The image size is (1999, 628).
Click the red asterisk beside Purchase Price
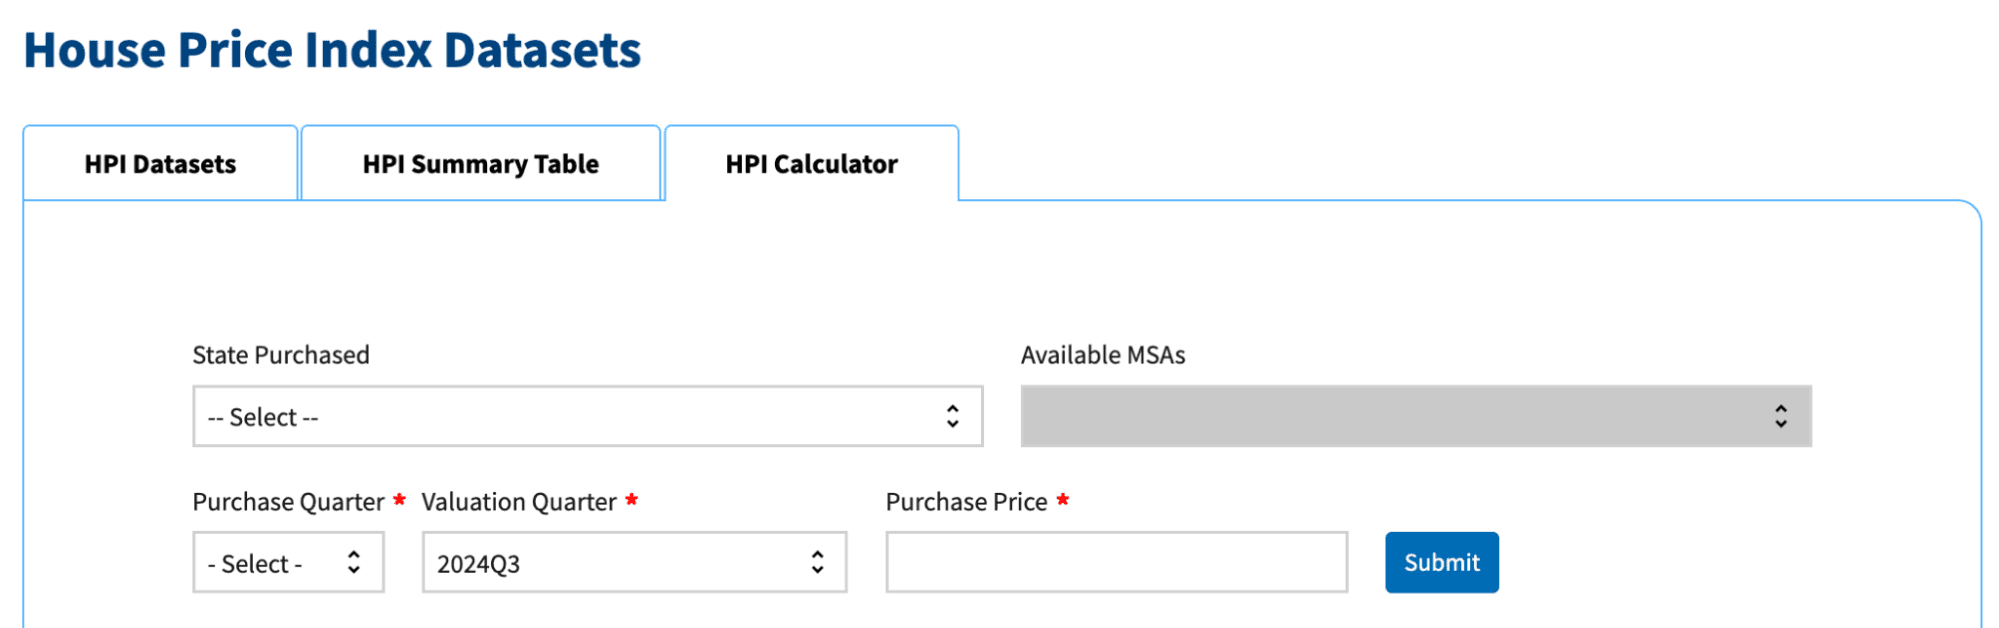[x=1062, y=499]
